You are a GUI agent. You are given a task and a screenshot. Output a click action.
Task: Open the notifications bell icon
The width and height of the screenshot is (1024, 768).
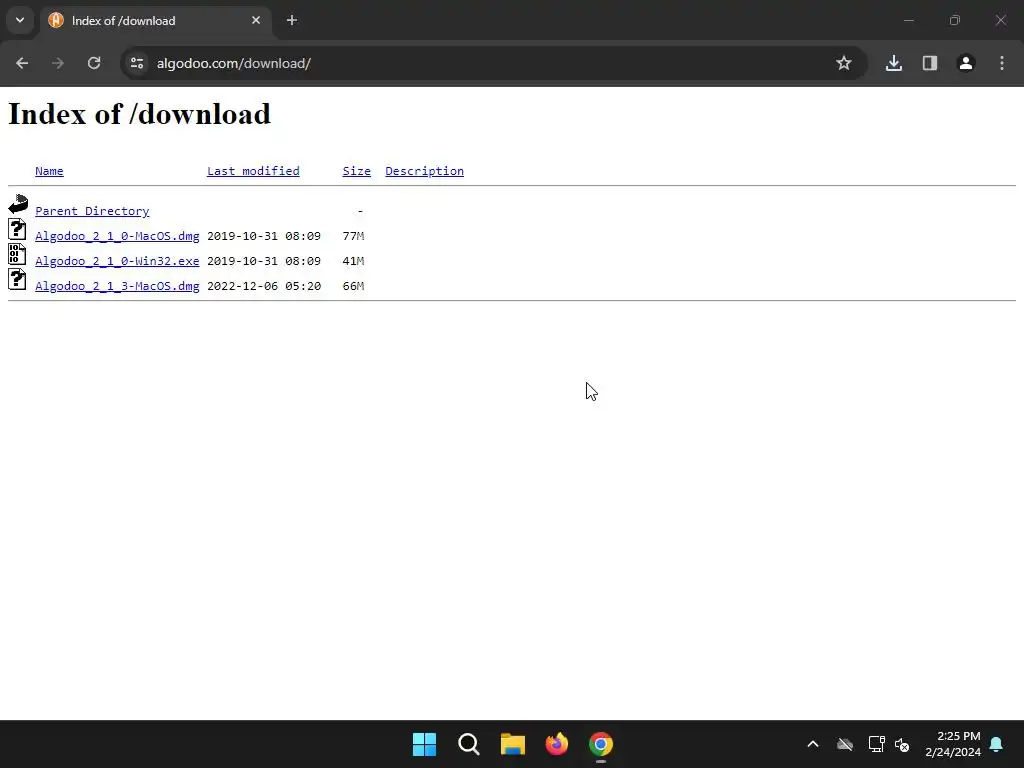(996, 744)
